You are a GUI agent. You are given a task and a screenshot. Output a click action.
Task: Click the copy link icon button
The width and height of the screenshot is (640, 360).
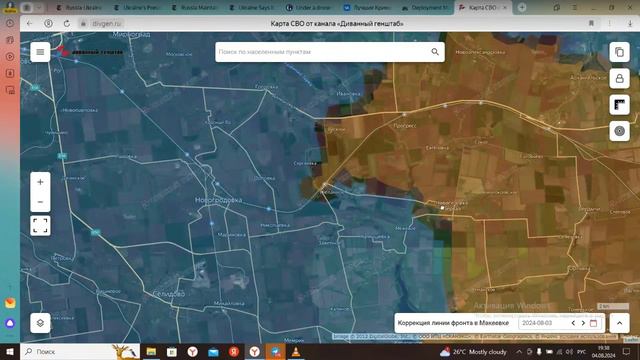pyautogui.click(x=619, y=52)
